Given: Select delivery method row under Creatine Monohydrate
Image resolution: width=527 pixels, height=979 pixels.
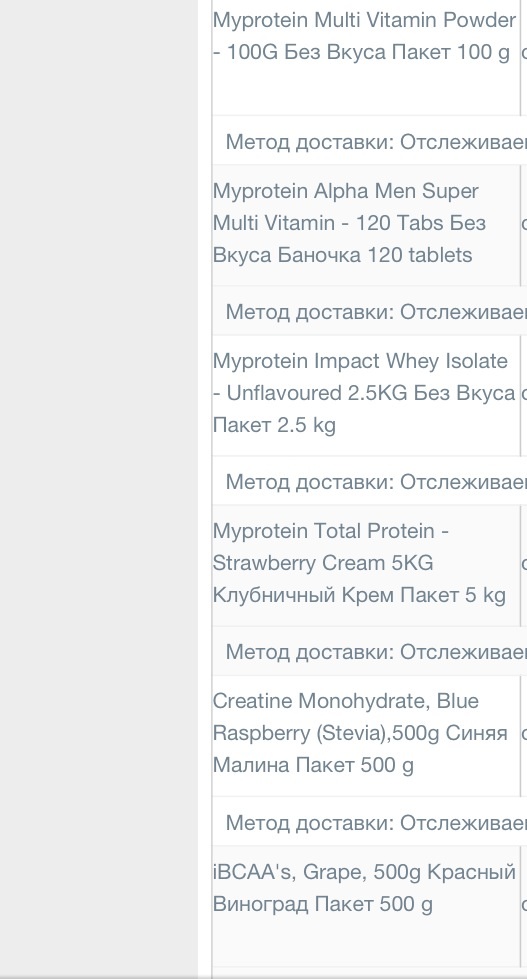Looking at the screenshot, I should coord(370,822).
